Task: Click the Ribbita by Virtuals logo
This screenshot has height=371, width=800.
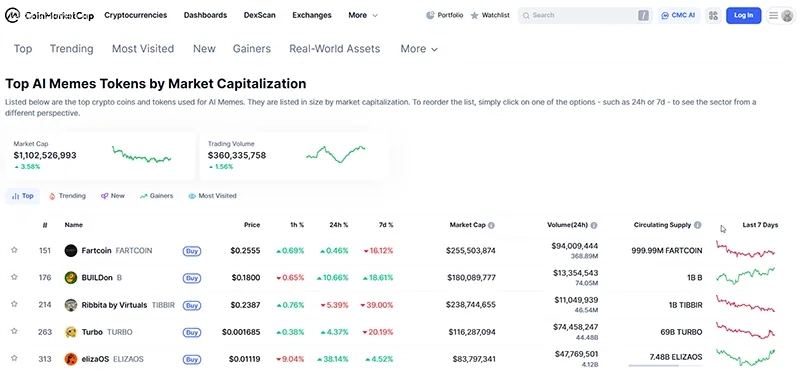Action: tap(70, 305)
